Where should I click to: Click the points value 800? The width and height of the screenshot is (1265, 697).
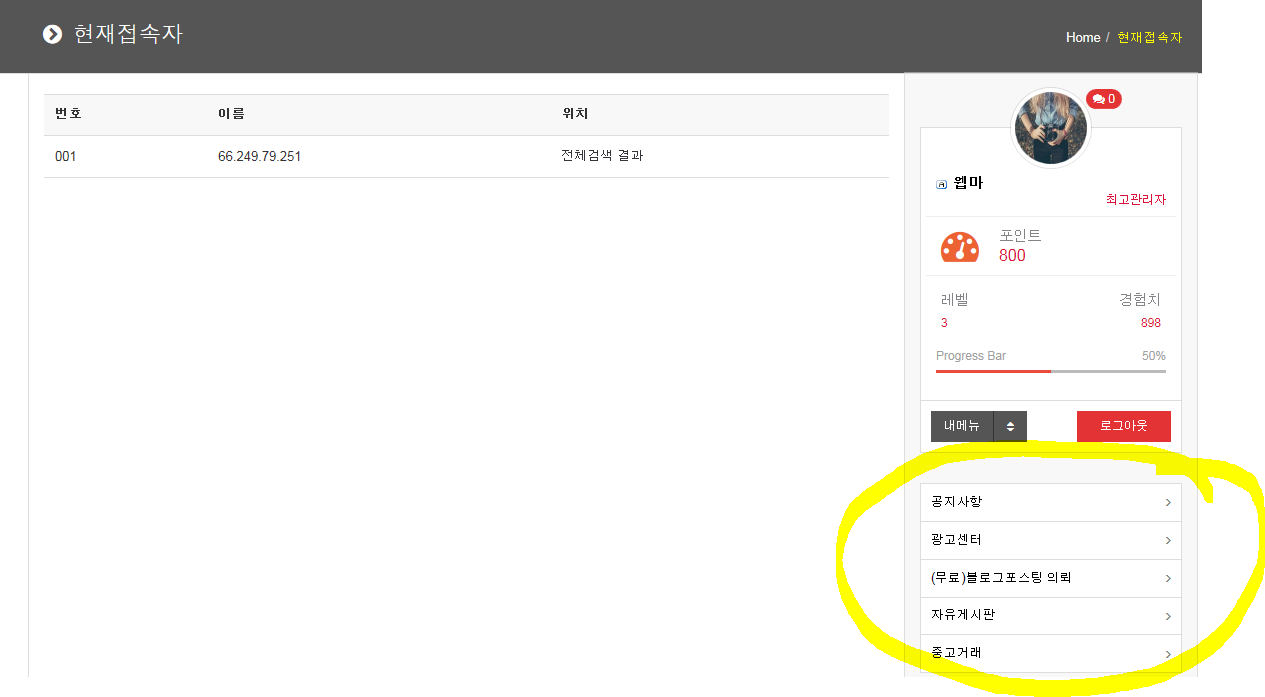[1012, 256]
